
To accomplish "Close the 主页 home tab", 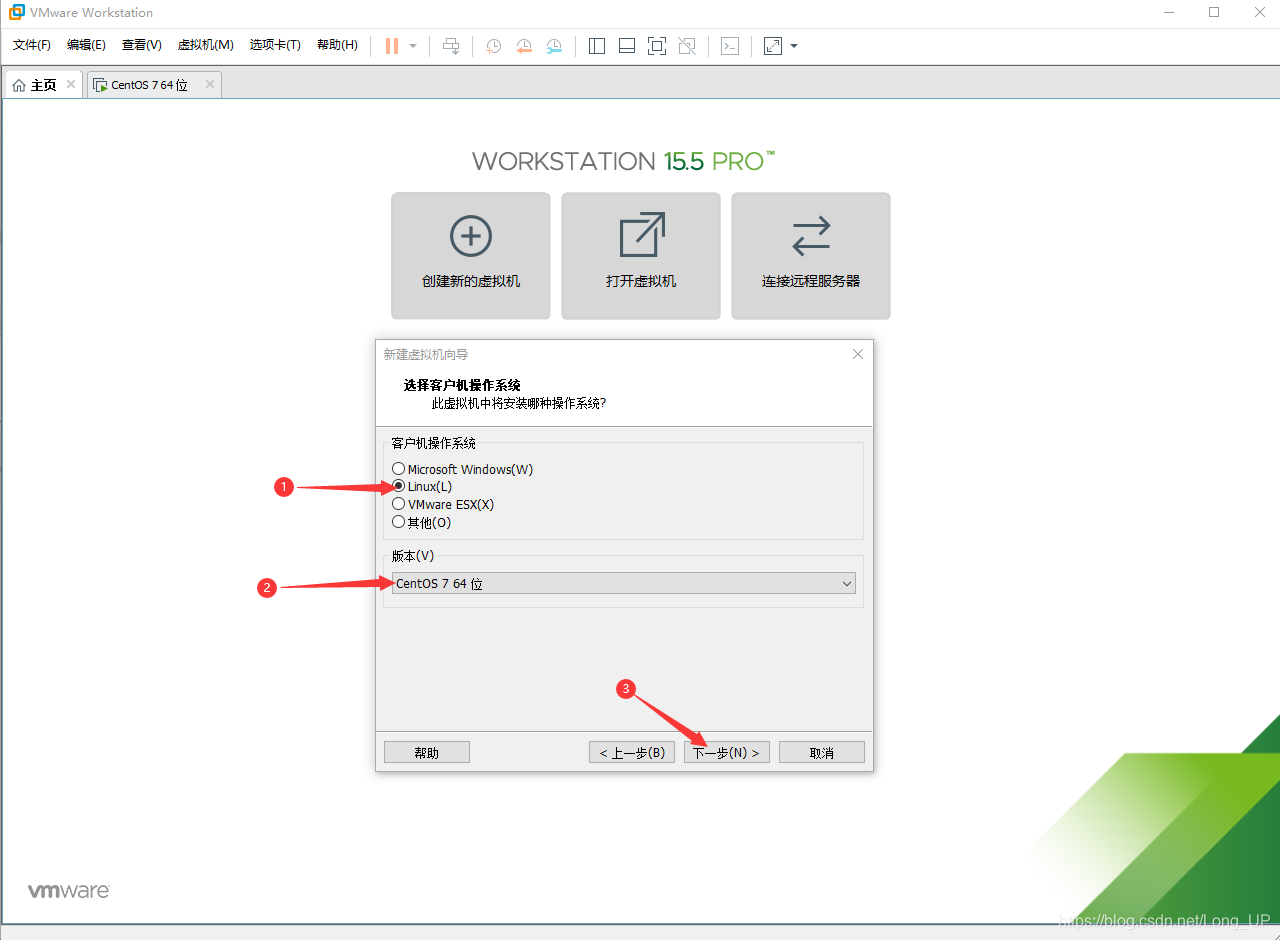I will click(71, 84).
